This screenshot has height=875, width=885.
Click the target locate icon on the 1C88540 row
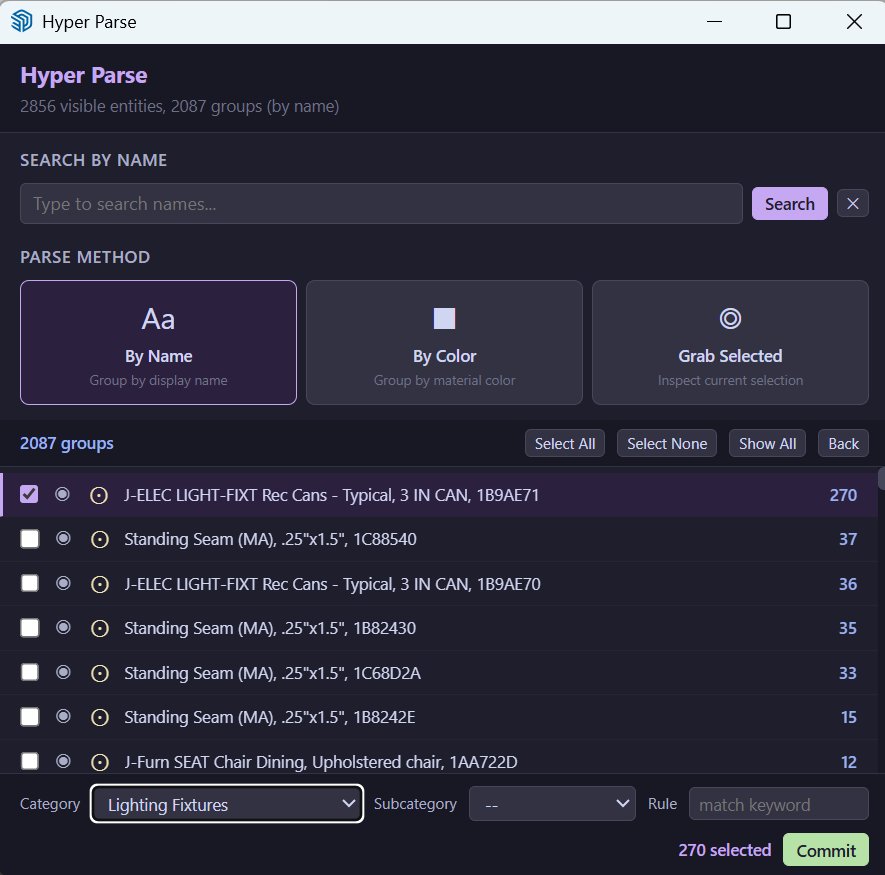point(99,538)
